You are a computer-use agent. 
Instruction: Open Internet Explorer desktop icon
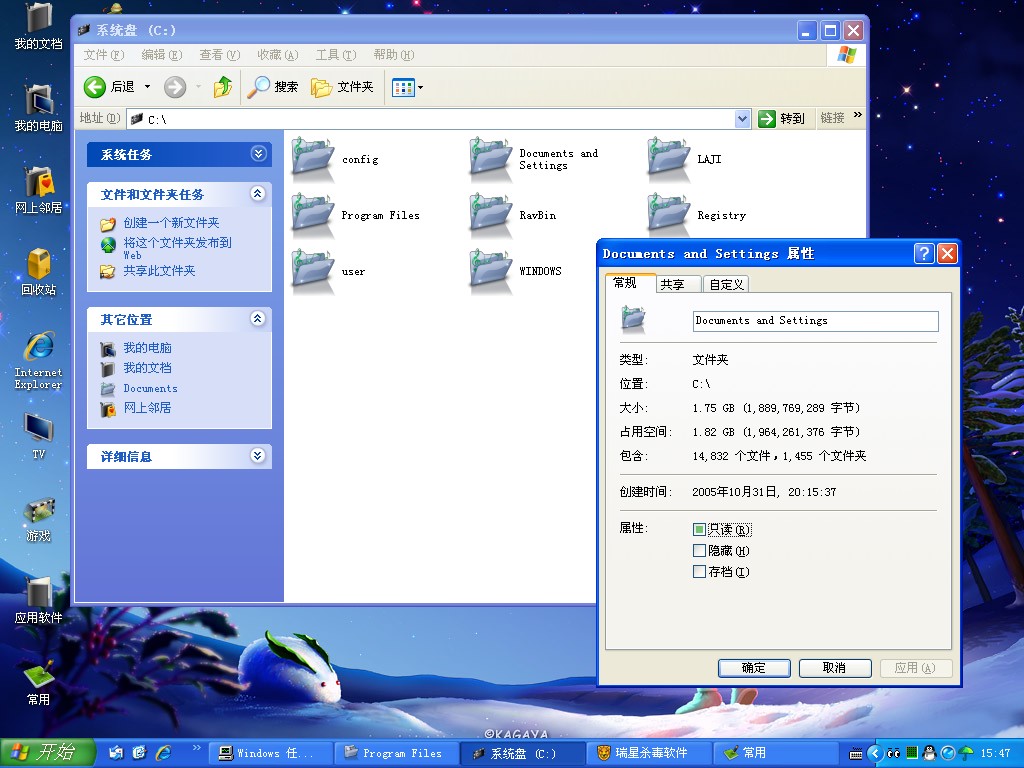tap(38, 358)
